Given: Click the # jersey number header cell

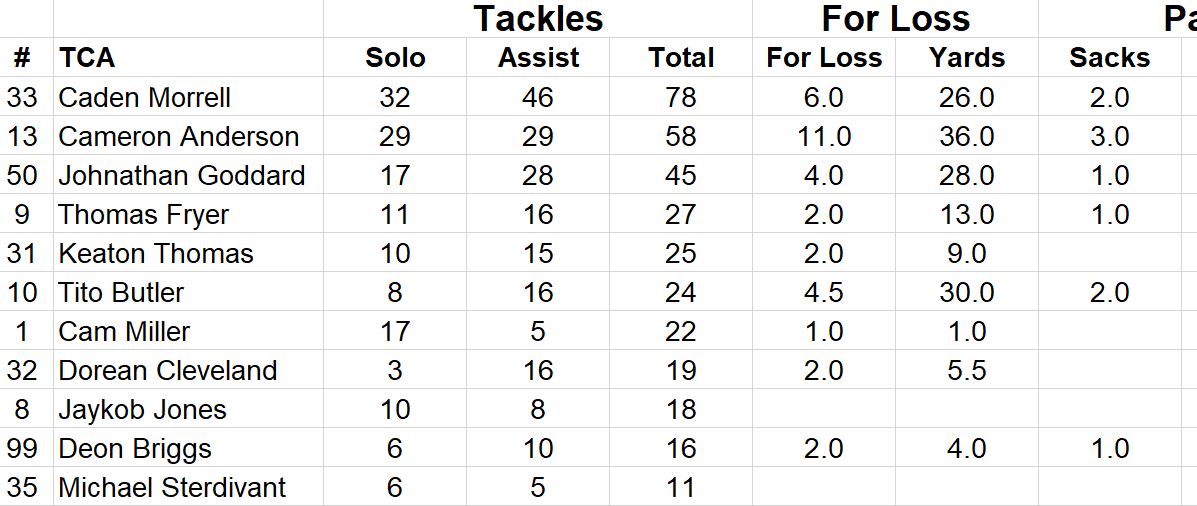Looking at the screenshot, I should (x=21, y=58).
